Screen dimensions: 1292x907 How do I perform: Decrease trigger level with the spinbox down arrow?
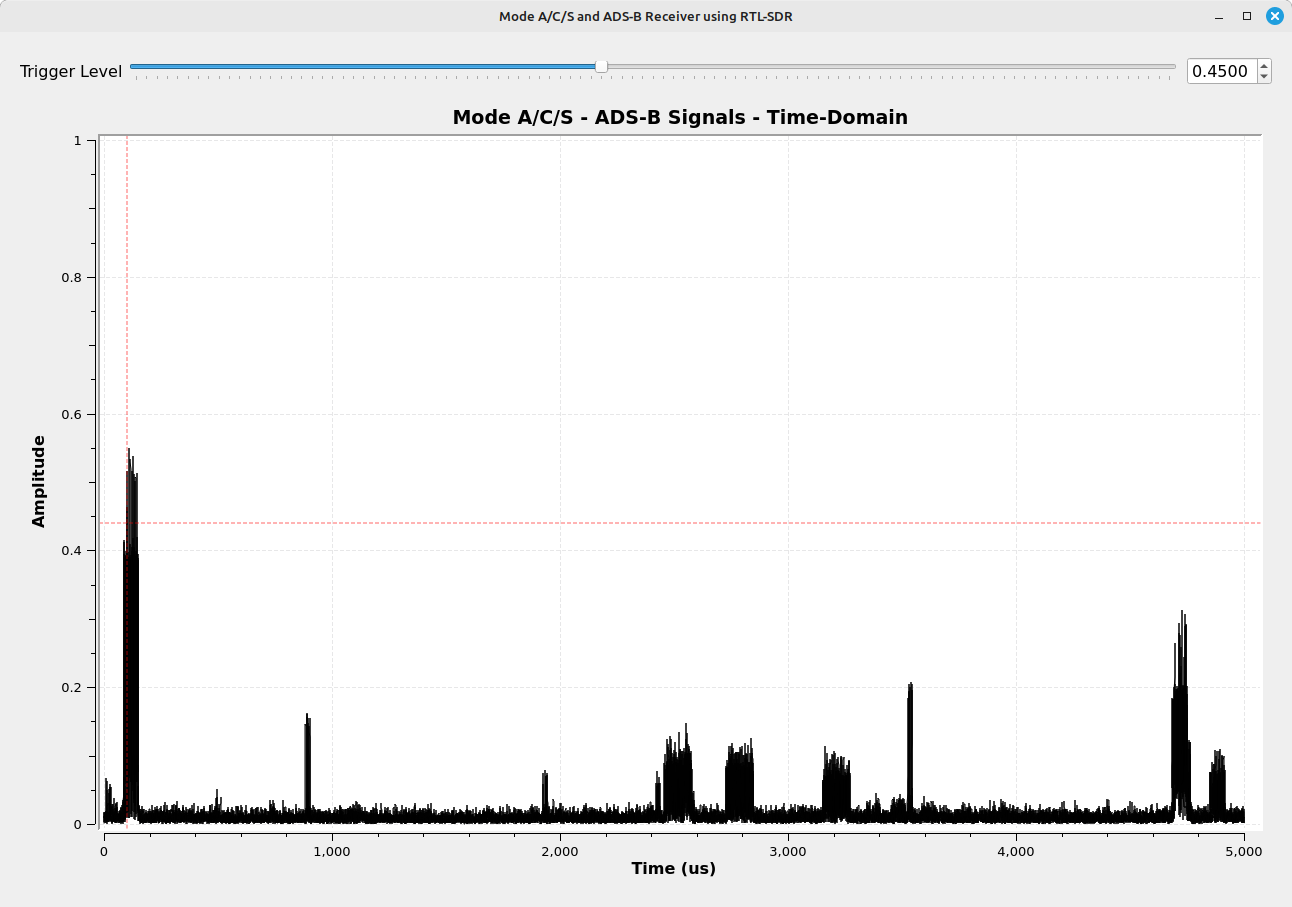pyautogui.click(x=1264, y=77)
